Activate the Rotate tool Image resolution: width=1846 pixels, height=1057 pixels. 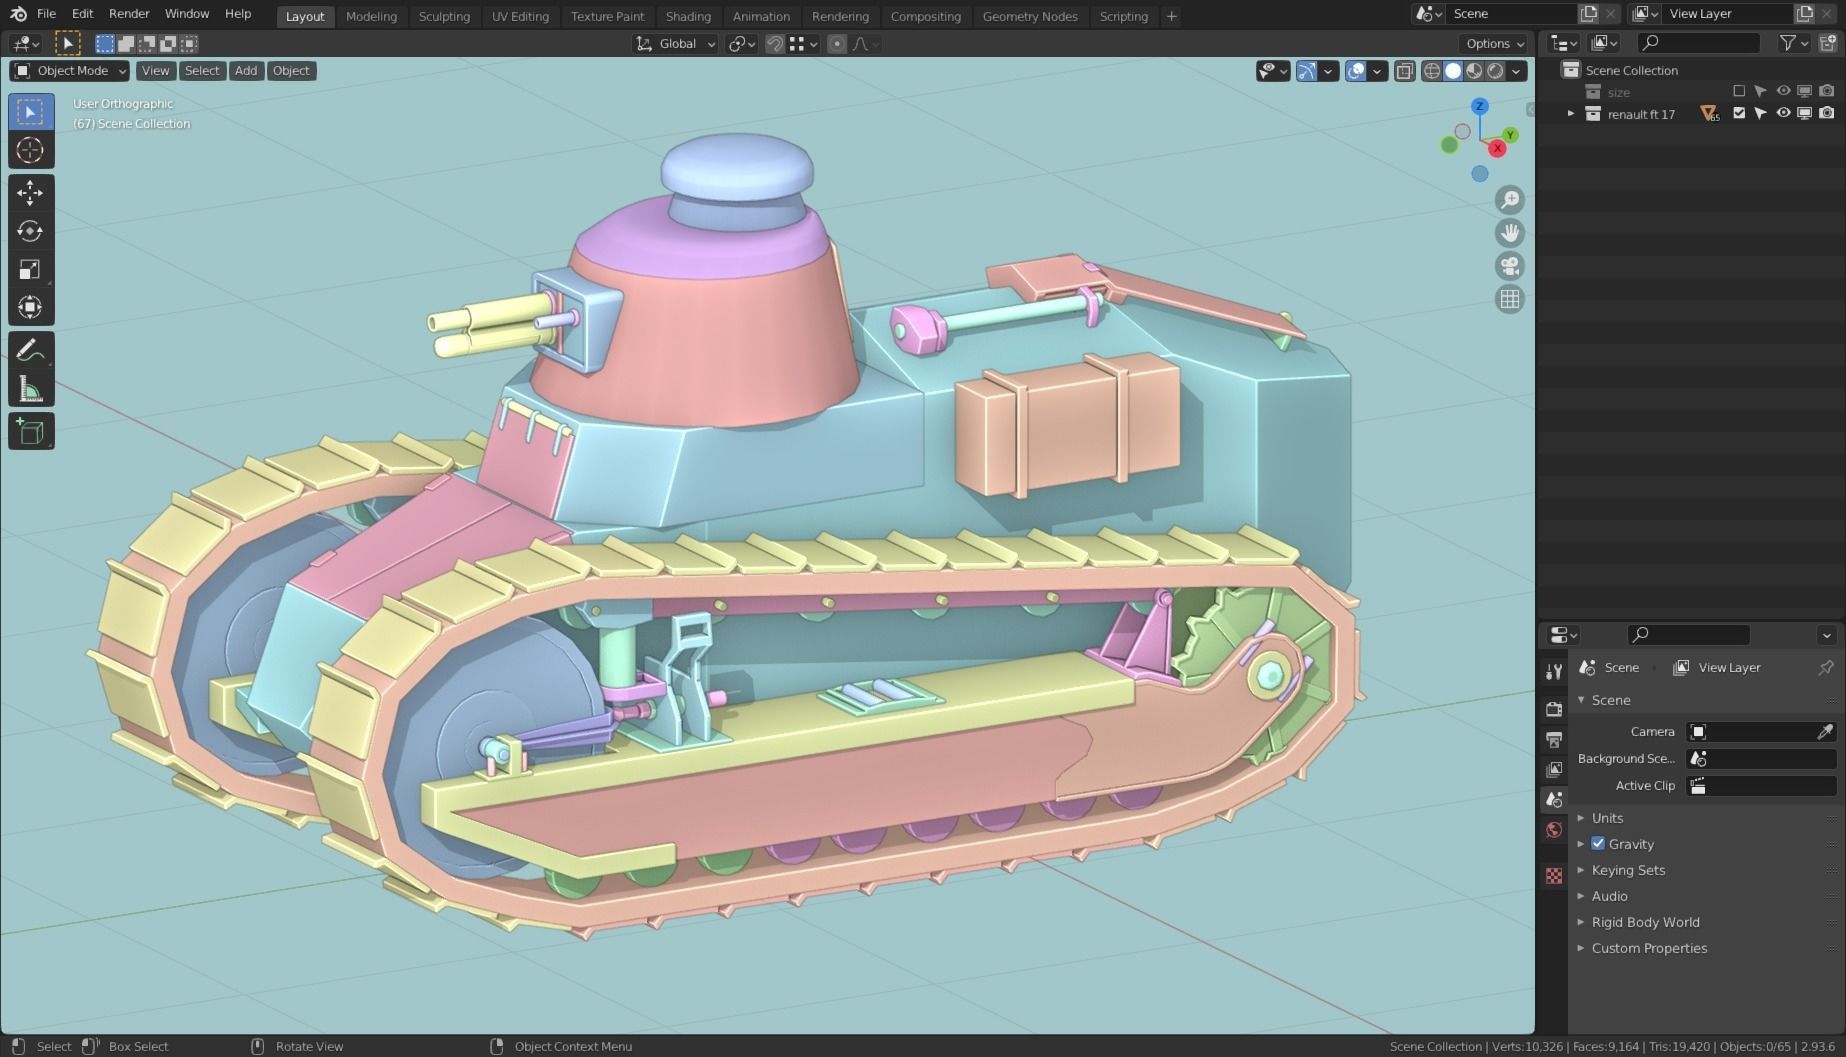coord(30,231)
